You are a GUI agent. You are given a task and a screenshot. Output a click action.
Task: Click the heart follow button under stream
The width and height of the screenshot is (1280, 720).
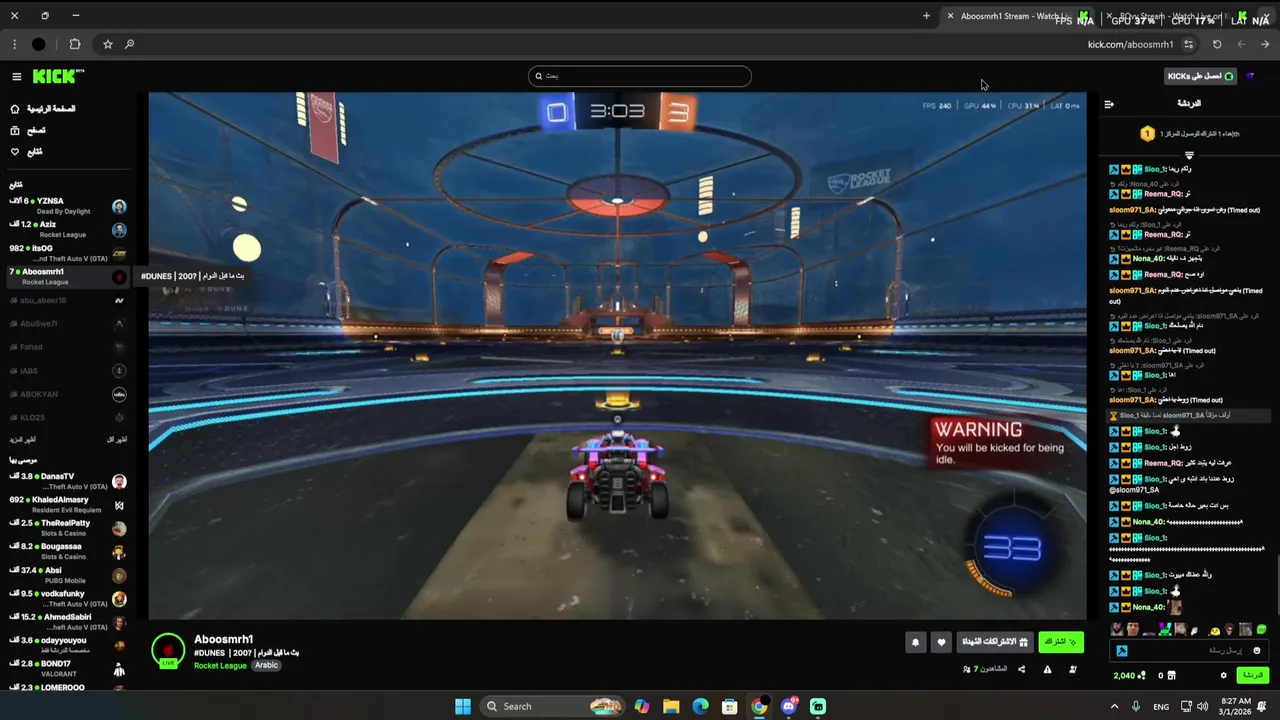941,642
